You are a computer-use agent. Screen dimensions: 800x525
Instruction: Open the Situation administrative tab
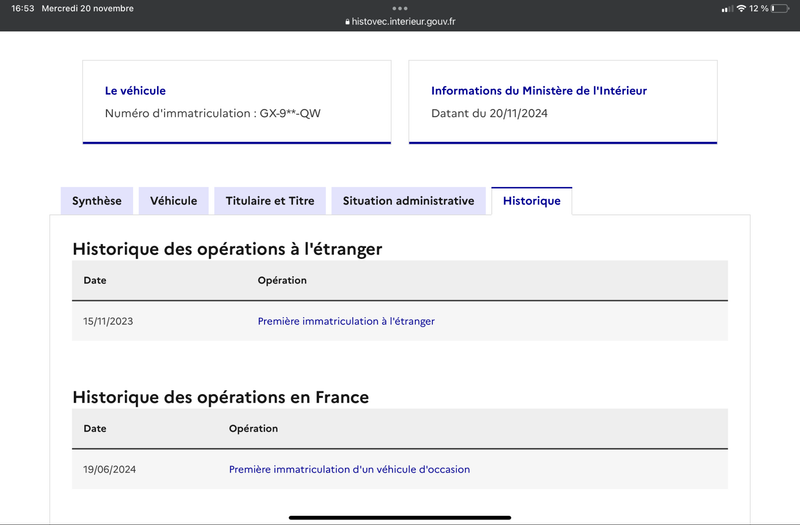408,201
